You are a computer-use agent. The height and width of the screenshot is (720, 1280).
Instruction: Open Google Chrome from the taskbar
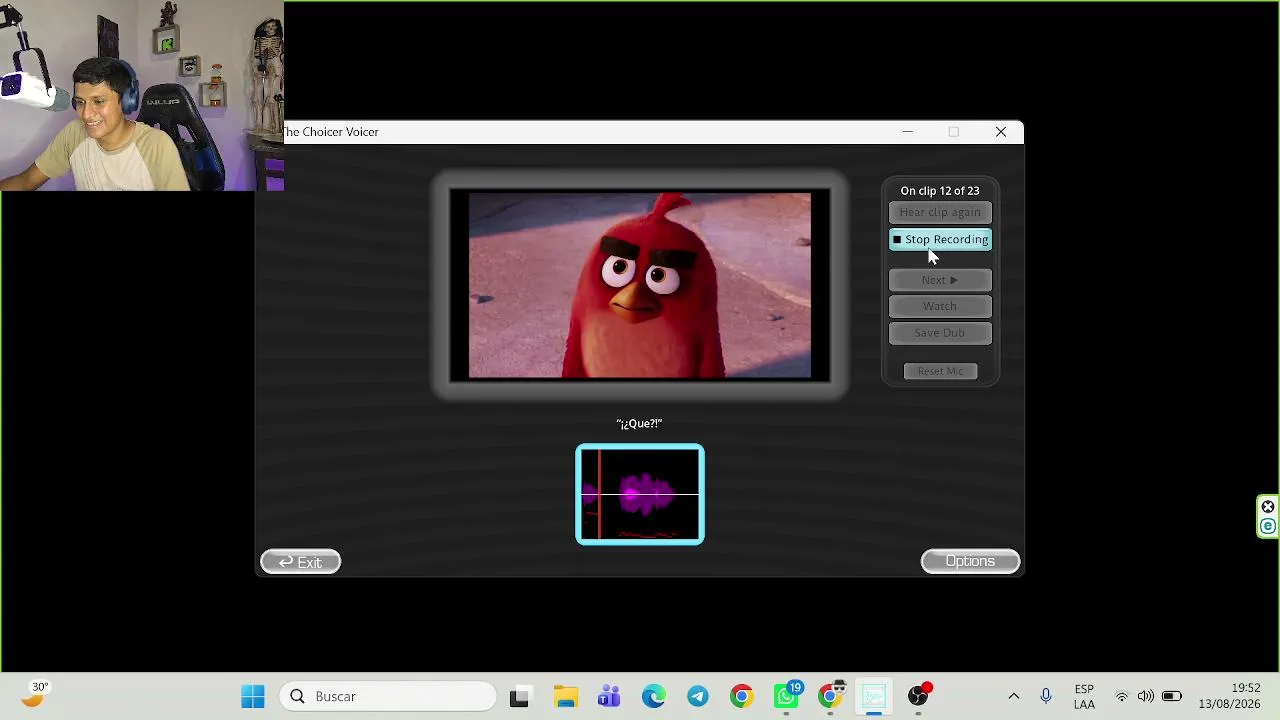(742, 696)
